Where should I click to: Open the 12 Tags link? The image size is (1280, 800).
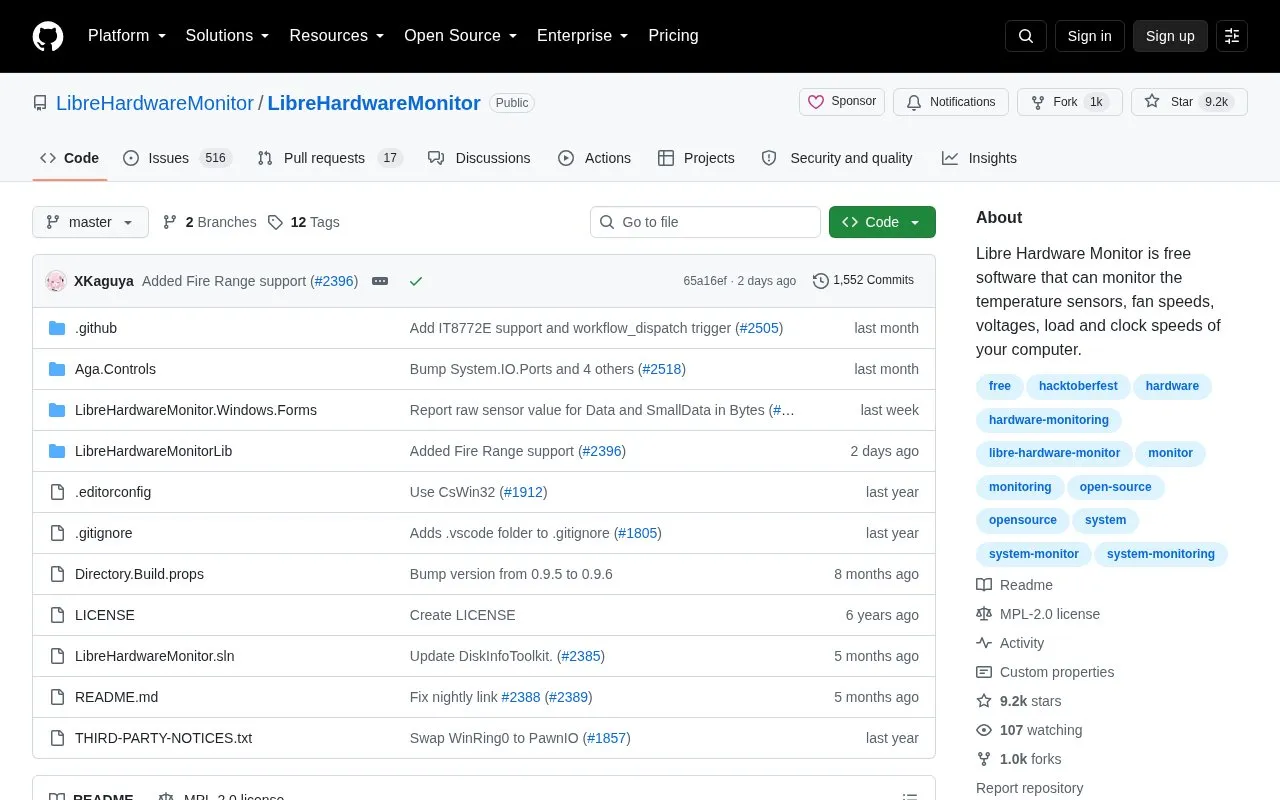pos(303,222)
